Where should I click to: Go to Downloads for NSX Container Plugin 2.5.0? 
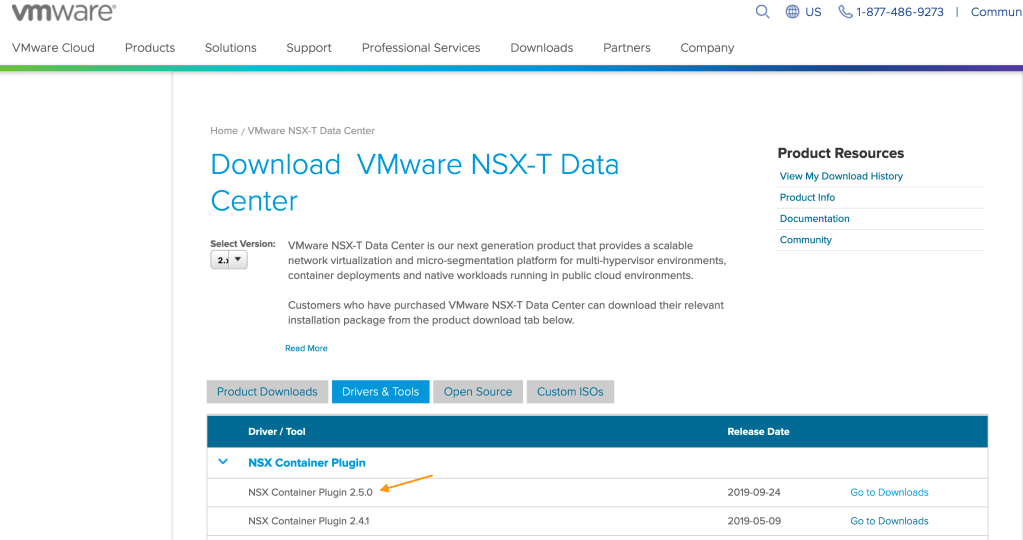pyautogui.click(x=889, y=492)
